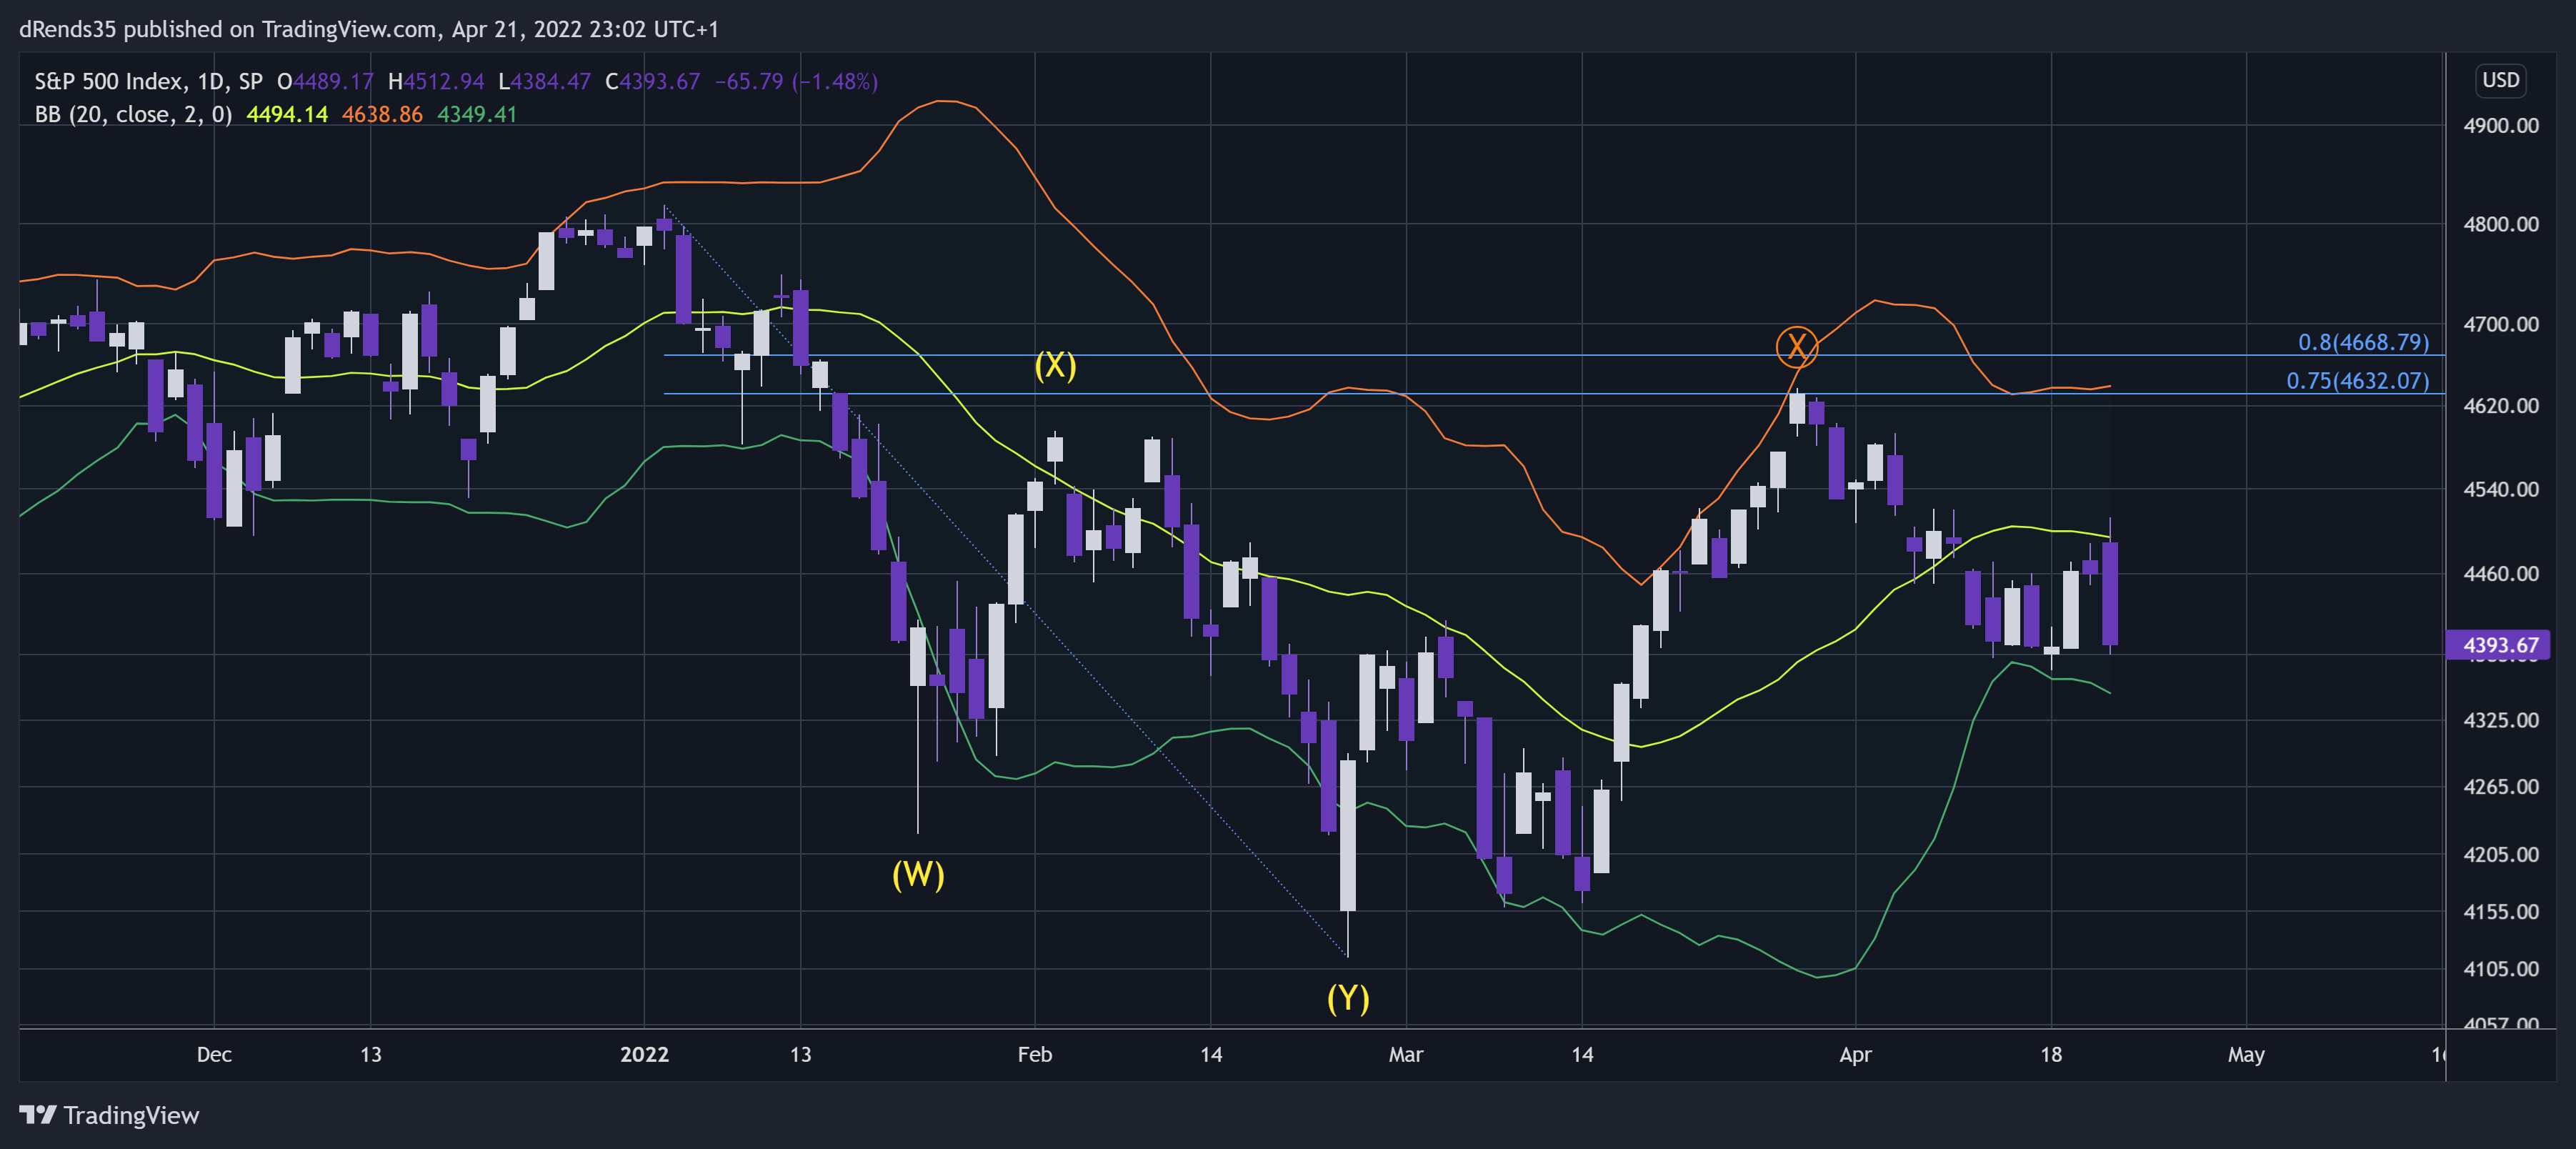Click the BB lower value 4349.41
Viewport: 2576px width, 1149px height.
pos(477,114)
